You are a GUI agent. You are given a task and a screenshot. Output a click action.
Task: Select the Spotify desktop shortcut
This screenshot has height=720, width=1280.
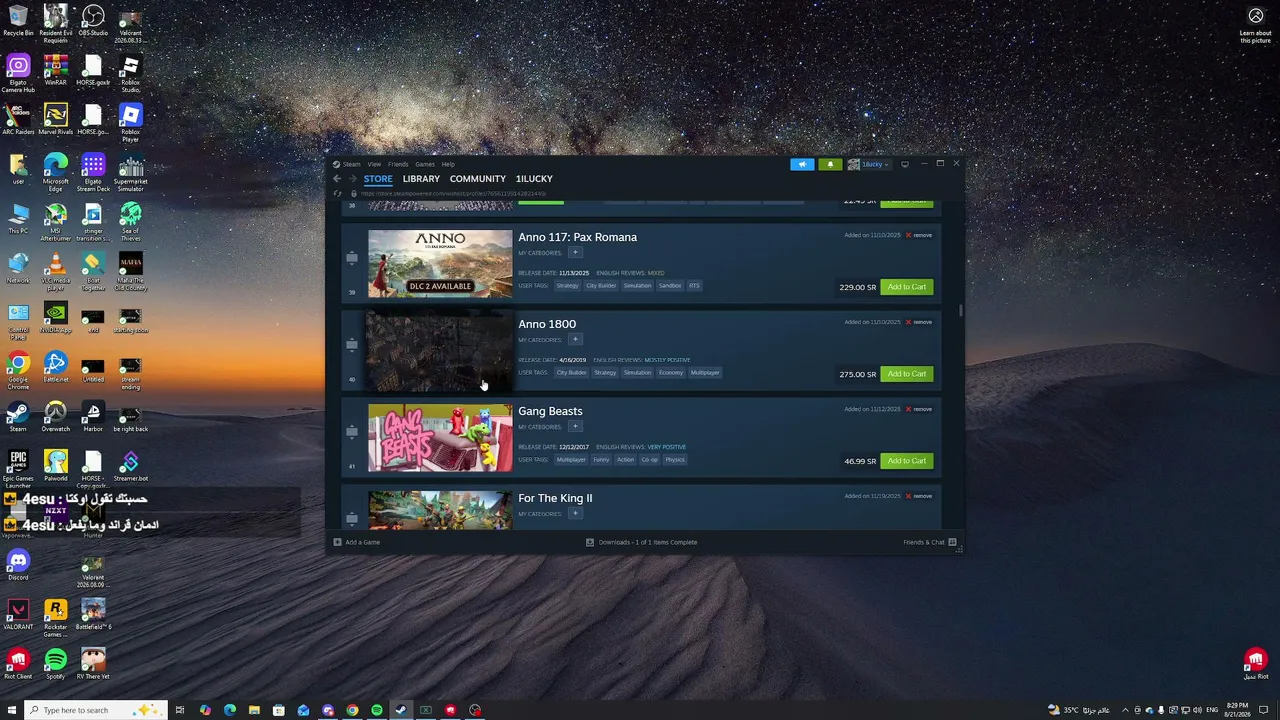pos(56,664)
